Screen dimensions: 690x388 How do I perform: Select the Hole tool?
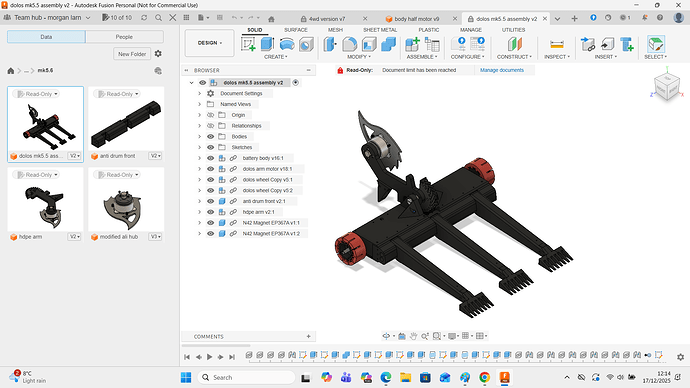click(x=306, y=44)
